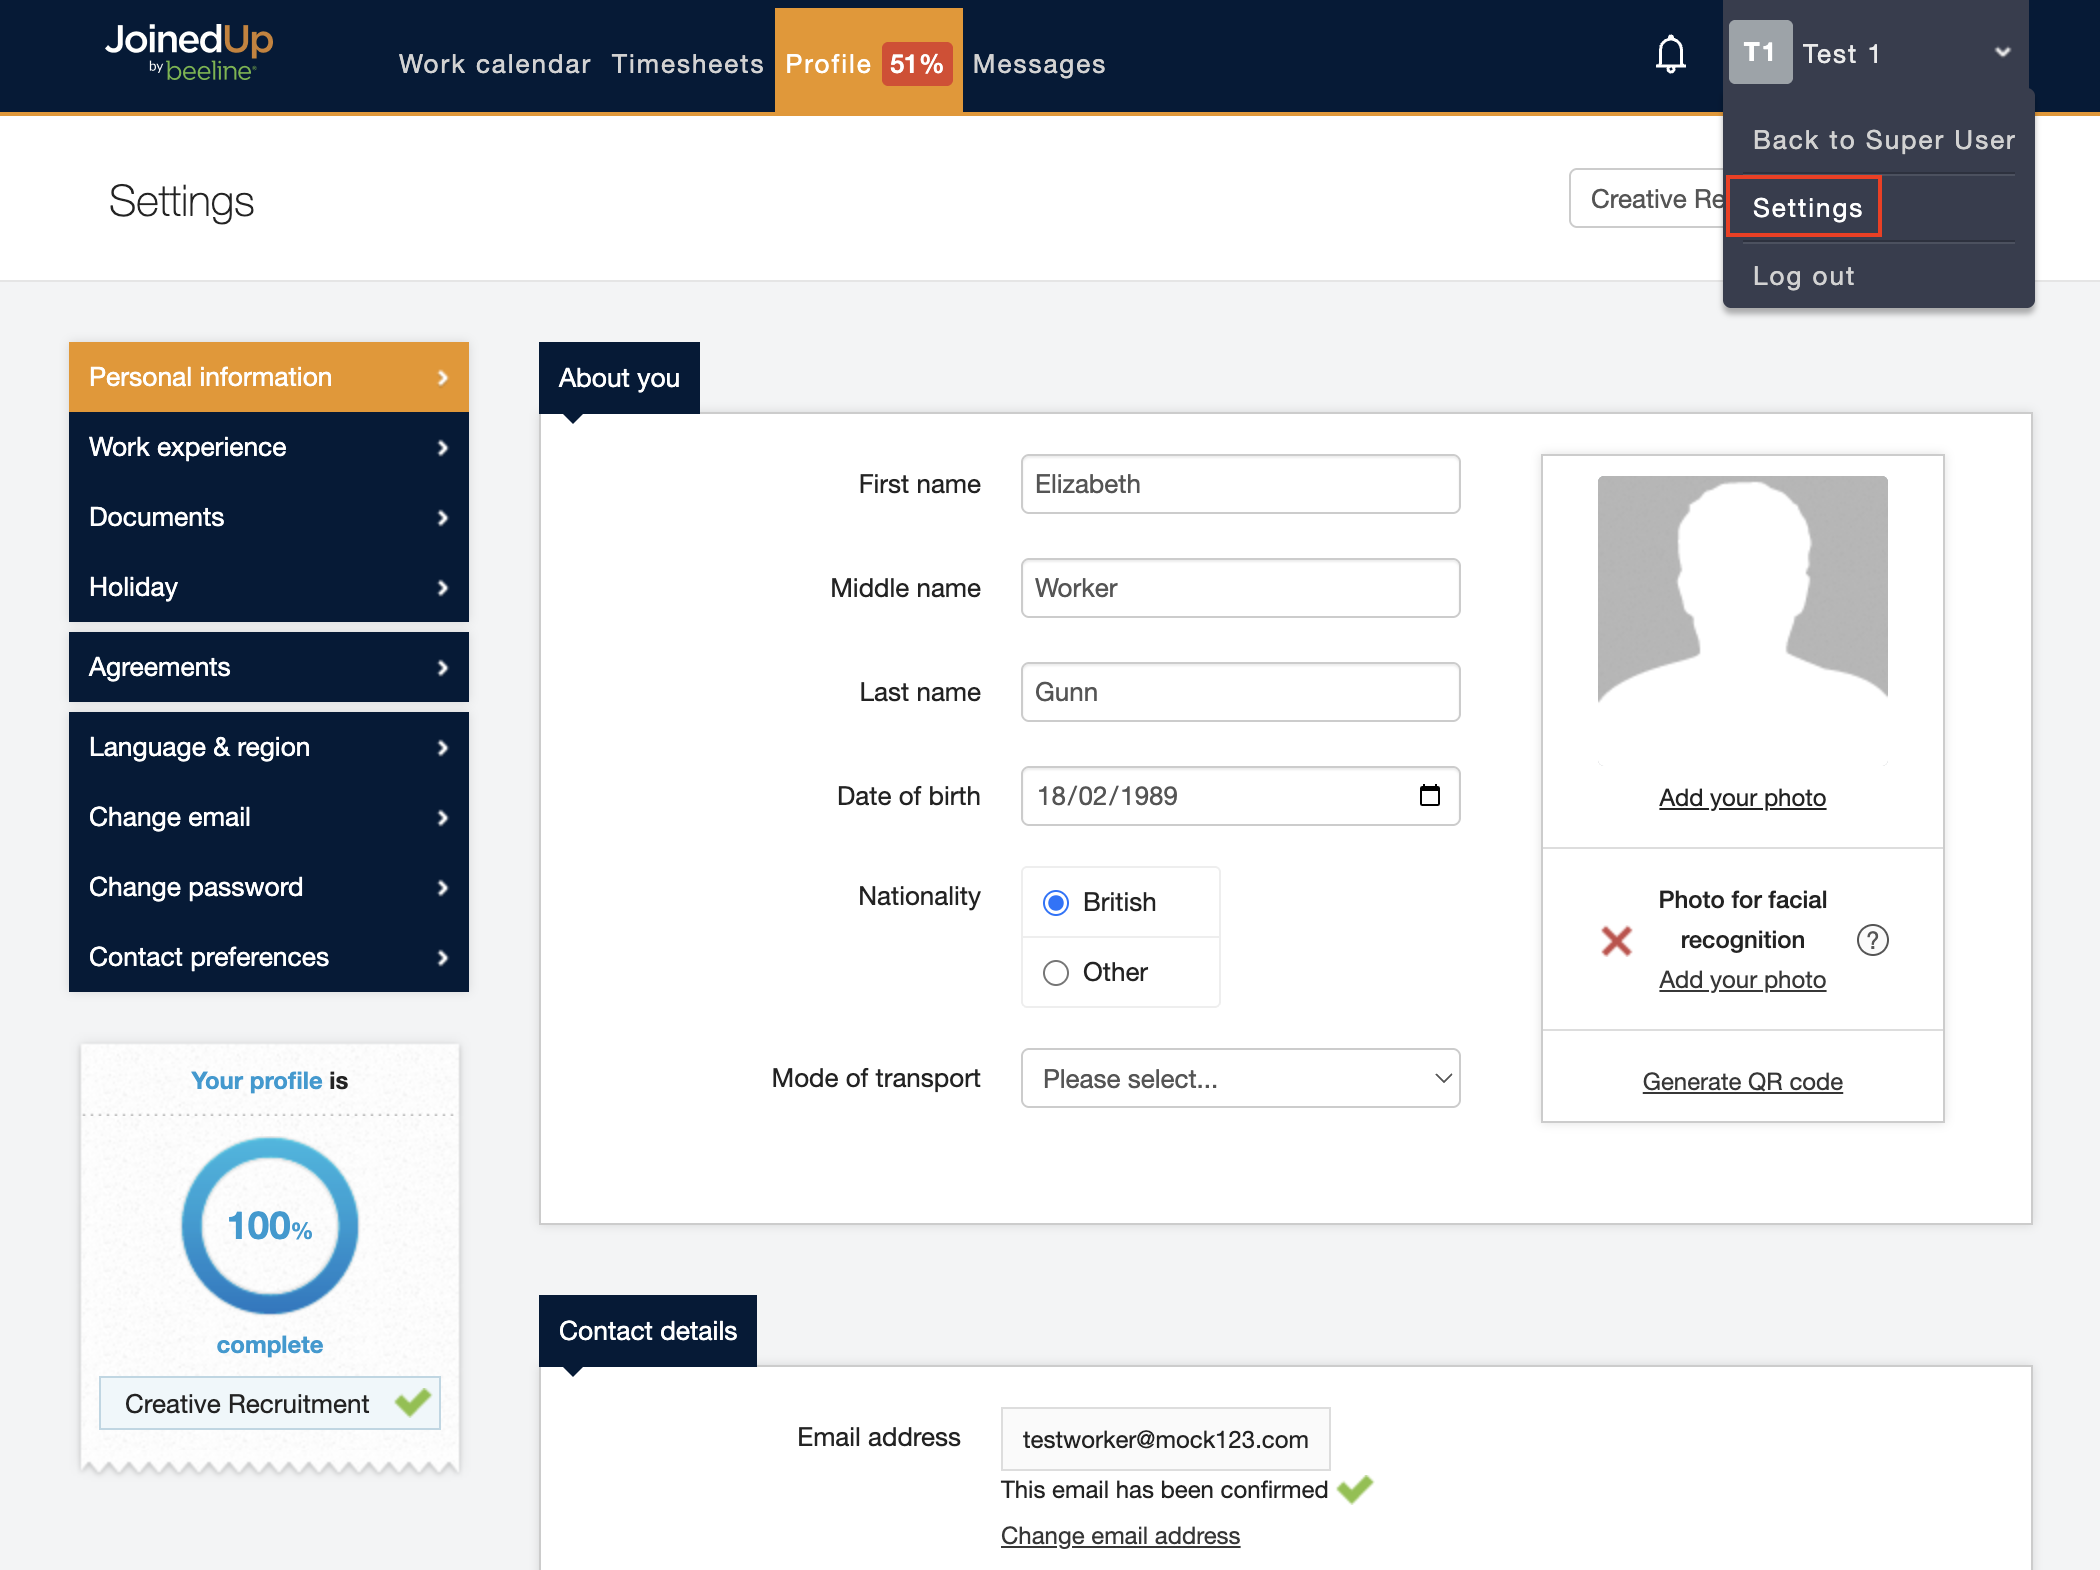Viewport: 2100px width, 1570px height.
Task: Click the red X facial recognition status icon
Action: pyautogui.click(x=1616, y=940)
